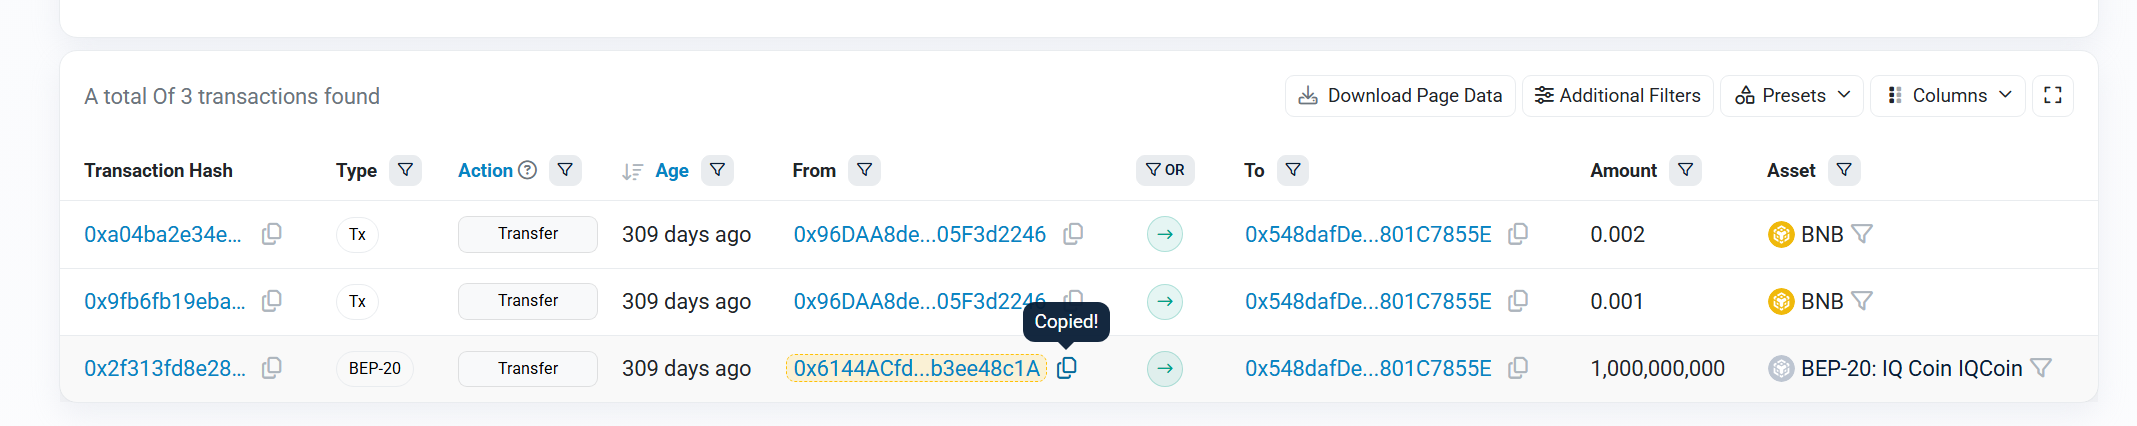Open the Amount column filter
The width and height of the screenshot is (2137, 426).
1685,170
